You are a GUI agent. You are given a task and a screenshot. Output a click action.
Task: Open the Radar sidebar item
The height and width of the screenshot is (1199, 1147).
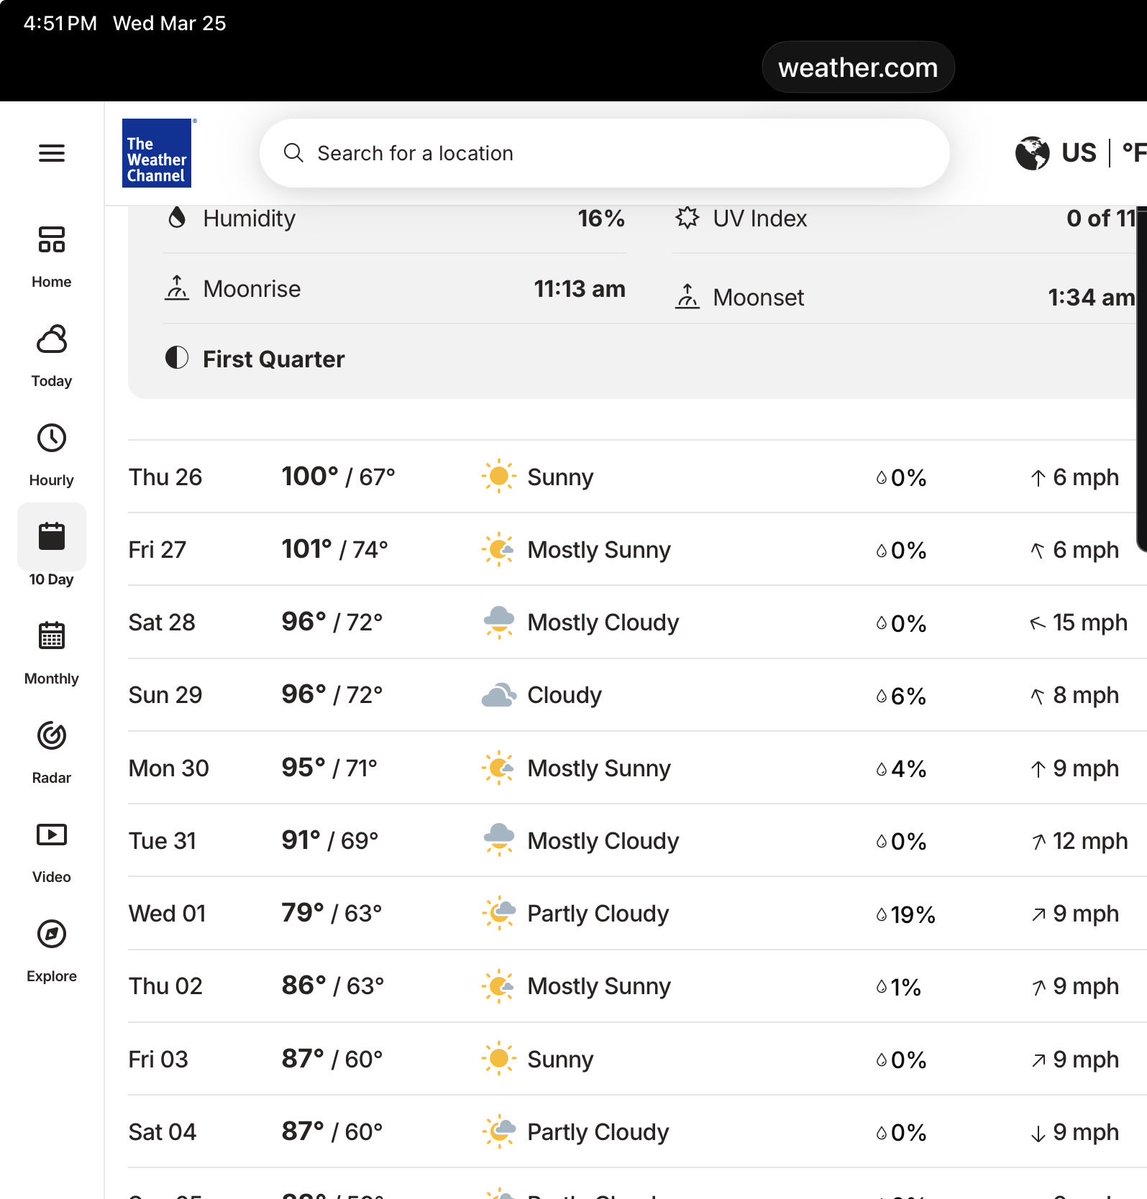51,753
